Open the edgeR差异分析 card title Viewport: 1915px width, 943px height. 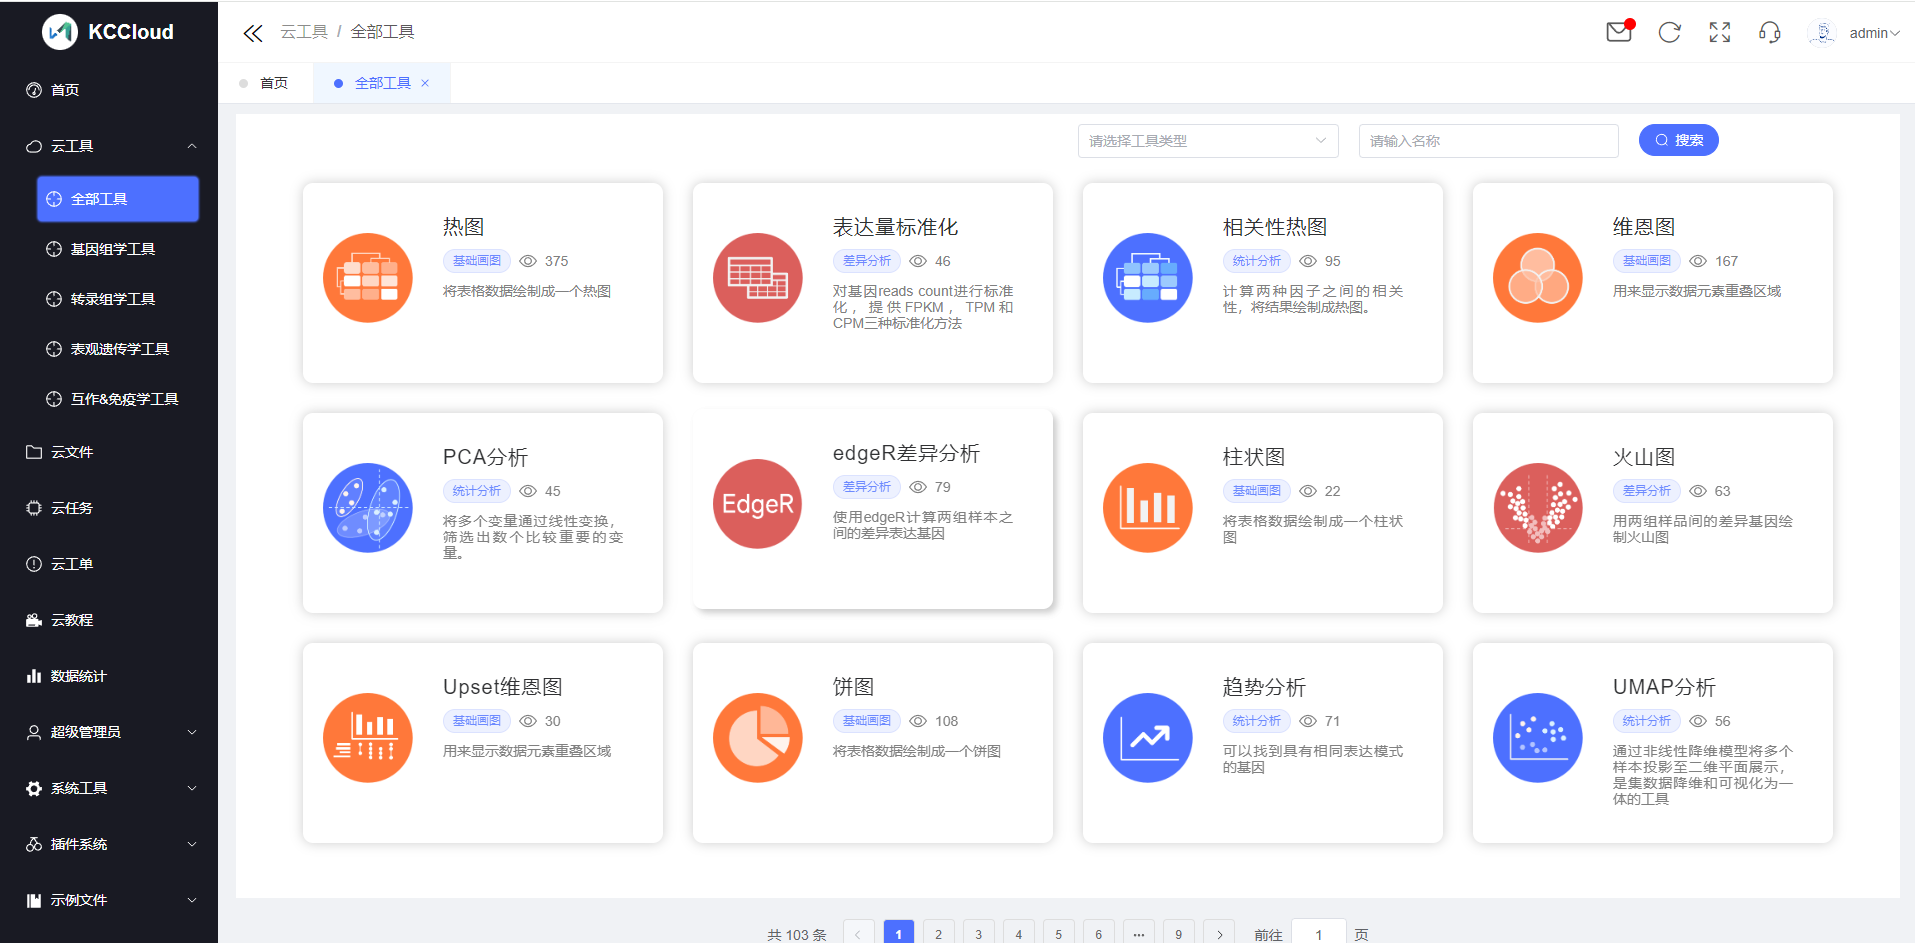pyautogui.click(x=906, y=453)
